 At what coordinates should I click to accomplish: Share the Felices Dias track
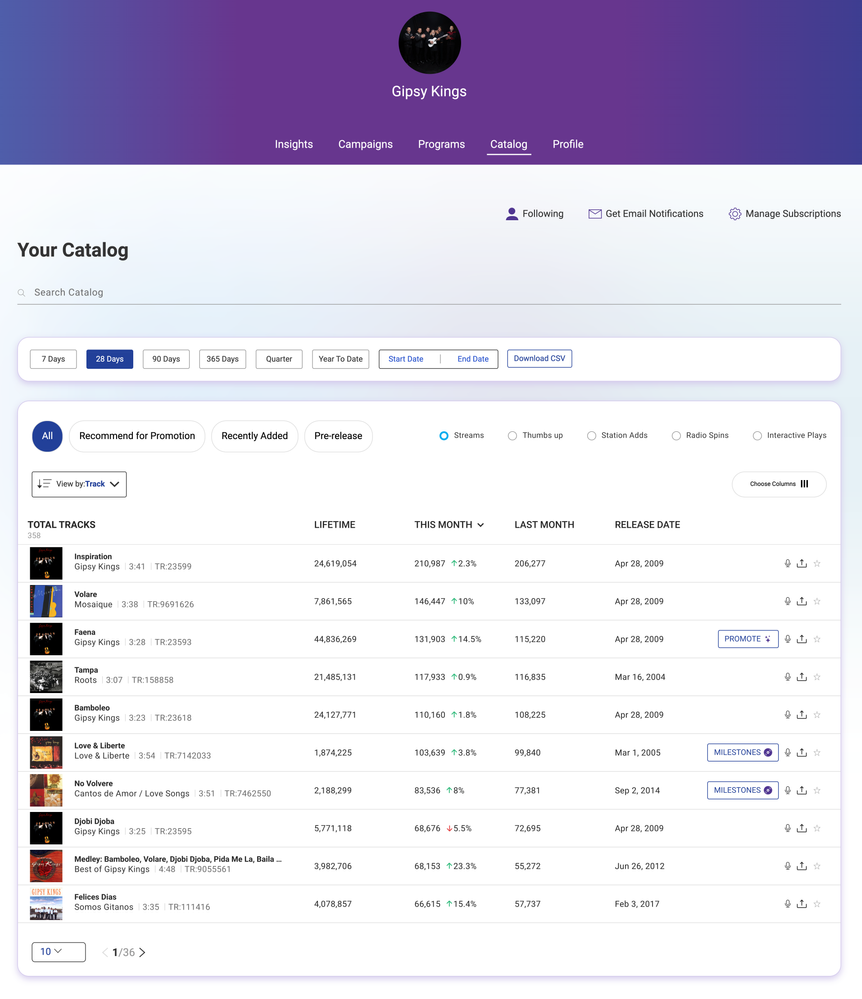pyautogui.click(x=802, y=904)
